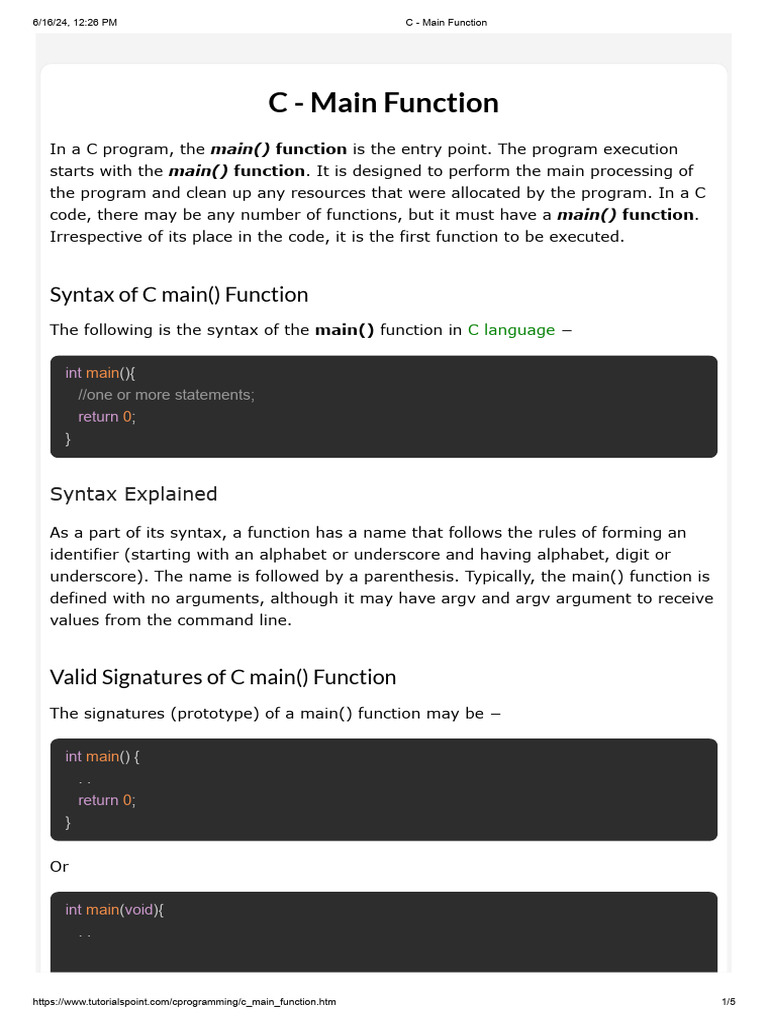Select the "Syntax of C main() Function" heading
Screen dimensions: 768x1024
179,295
